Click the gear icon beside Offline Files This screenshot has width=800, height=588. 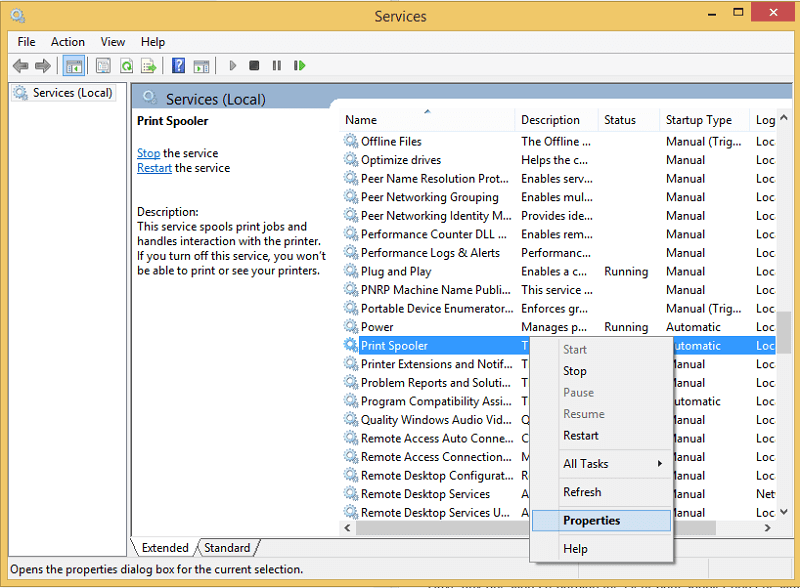pyautogui.click(x=351, y=141)
